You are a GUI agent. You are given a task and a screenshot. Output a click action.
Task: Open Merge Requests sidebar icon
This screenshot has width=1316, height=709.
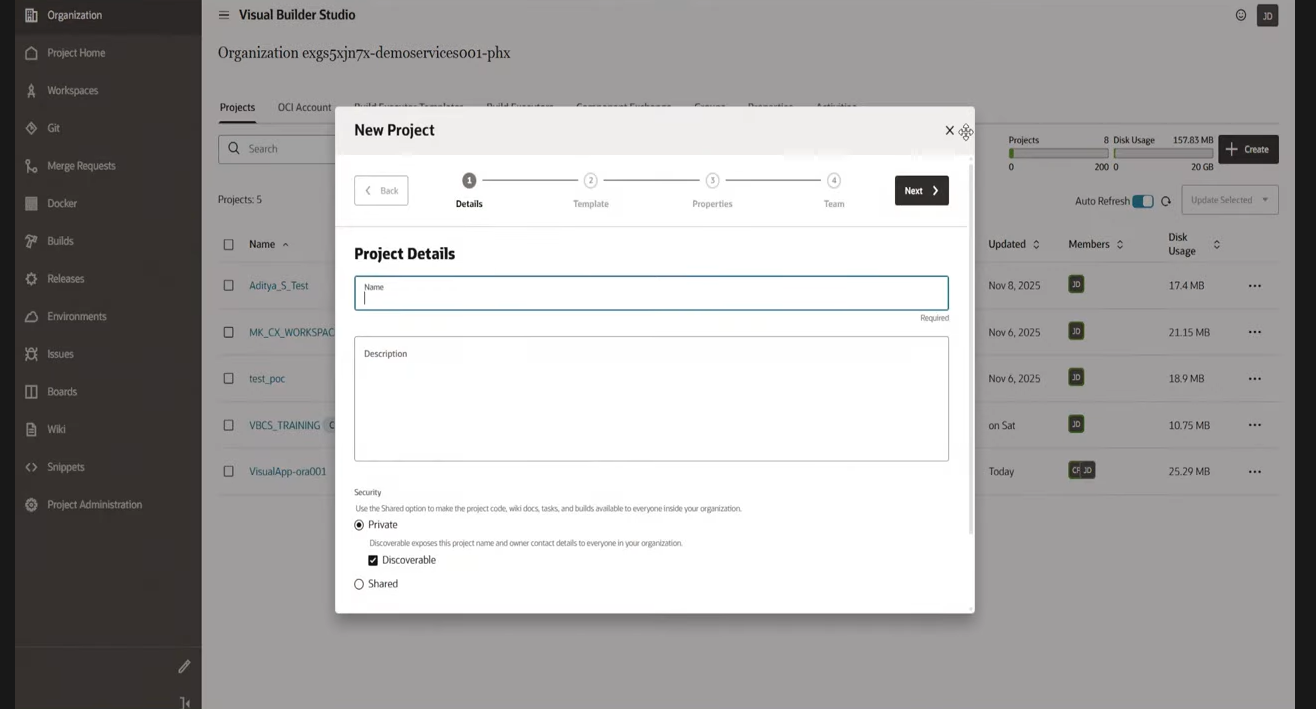coord(31,166)
